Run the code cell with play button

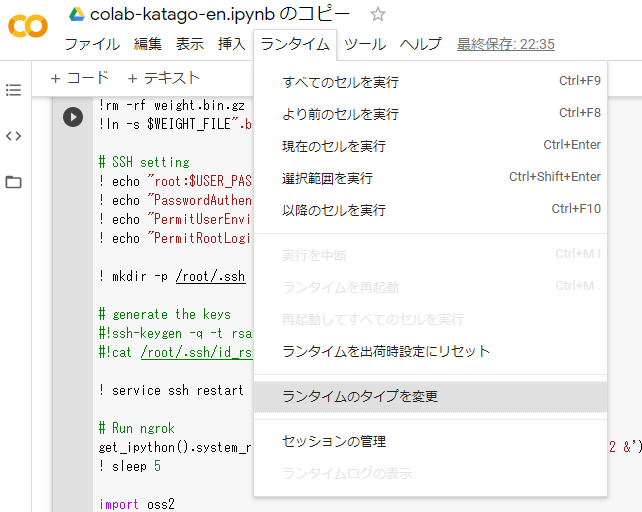(x=73, y=117)
